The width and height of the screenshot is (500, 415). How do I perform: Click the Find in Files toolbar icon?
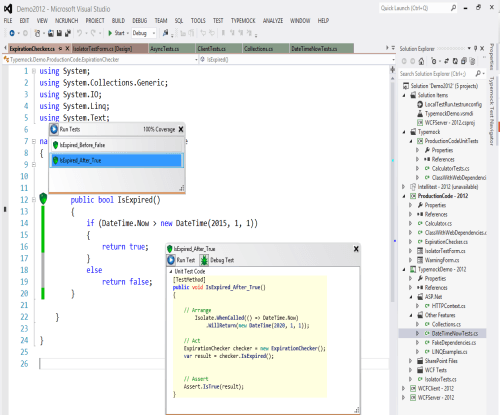[x=165, y=33]
